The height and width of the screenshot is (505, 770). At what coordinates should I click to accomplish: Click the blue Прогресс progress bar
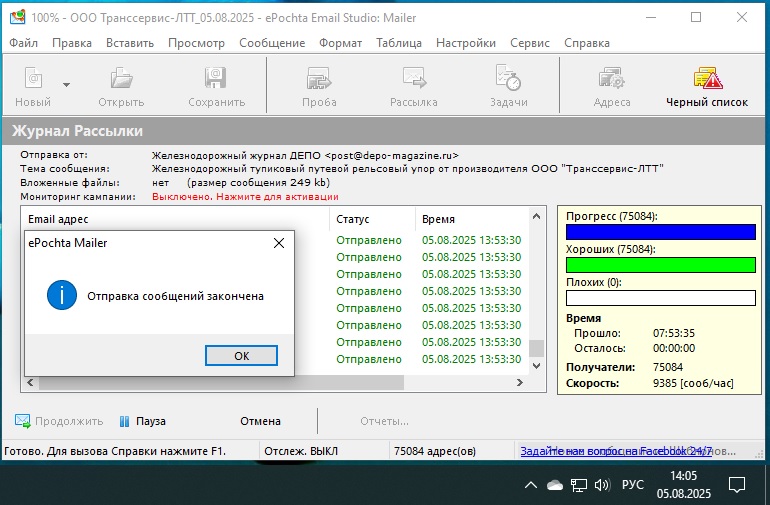(x=660, y=232)
